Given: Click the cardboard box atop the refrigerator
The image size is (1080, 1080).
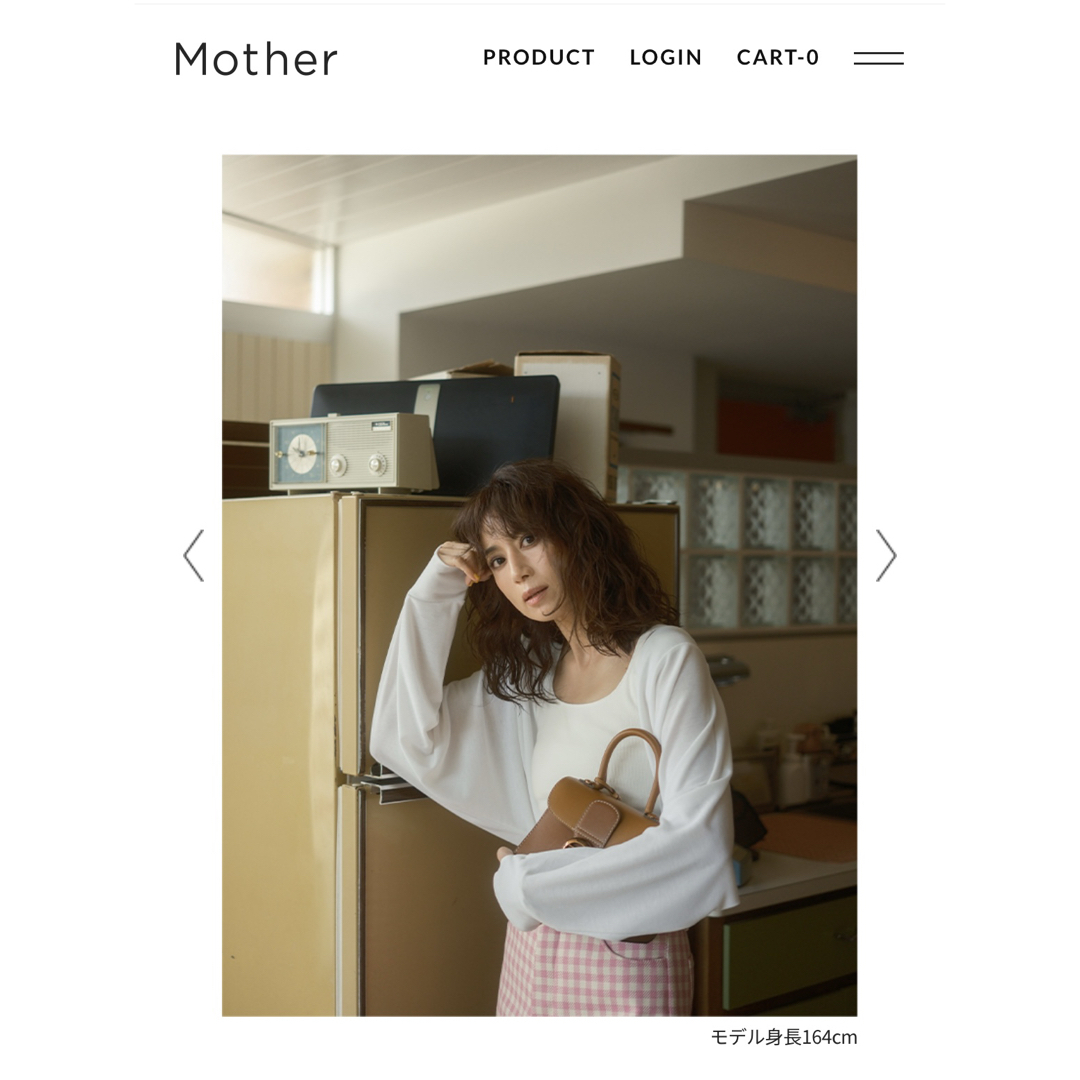Looking at the screenshot, I should click(x=568, y=420).
